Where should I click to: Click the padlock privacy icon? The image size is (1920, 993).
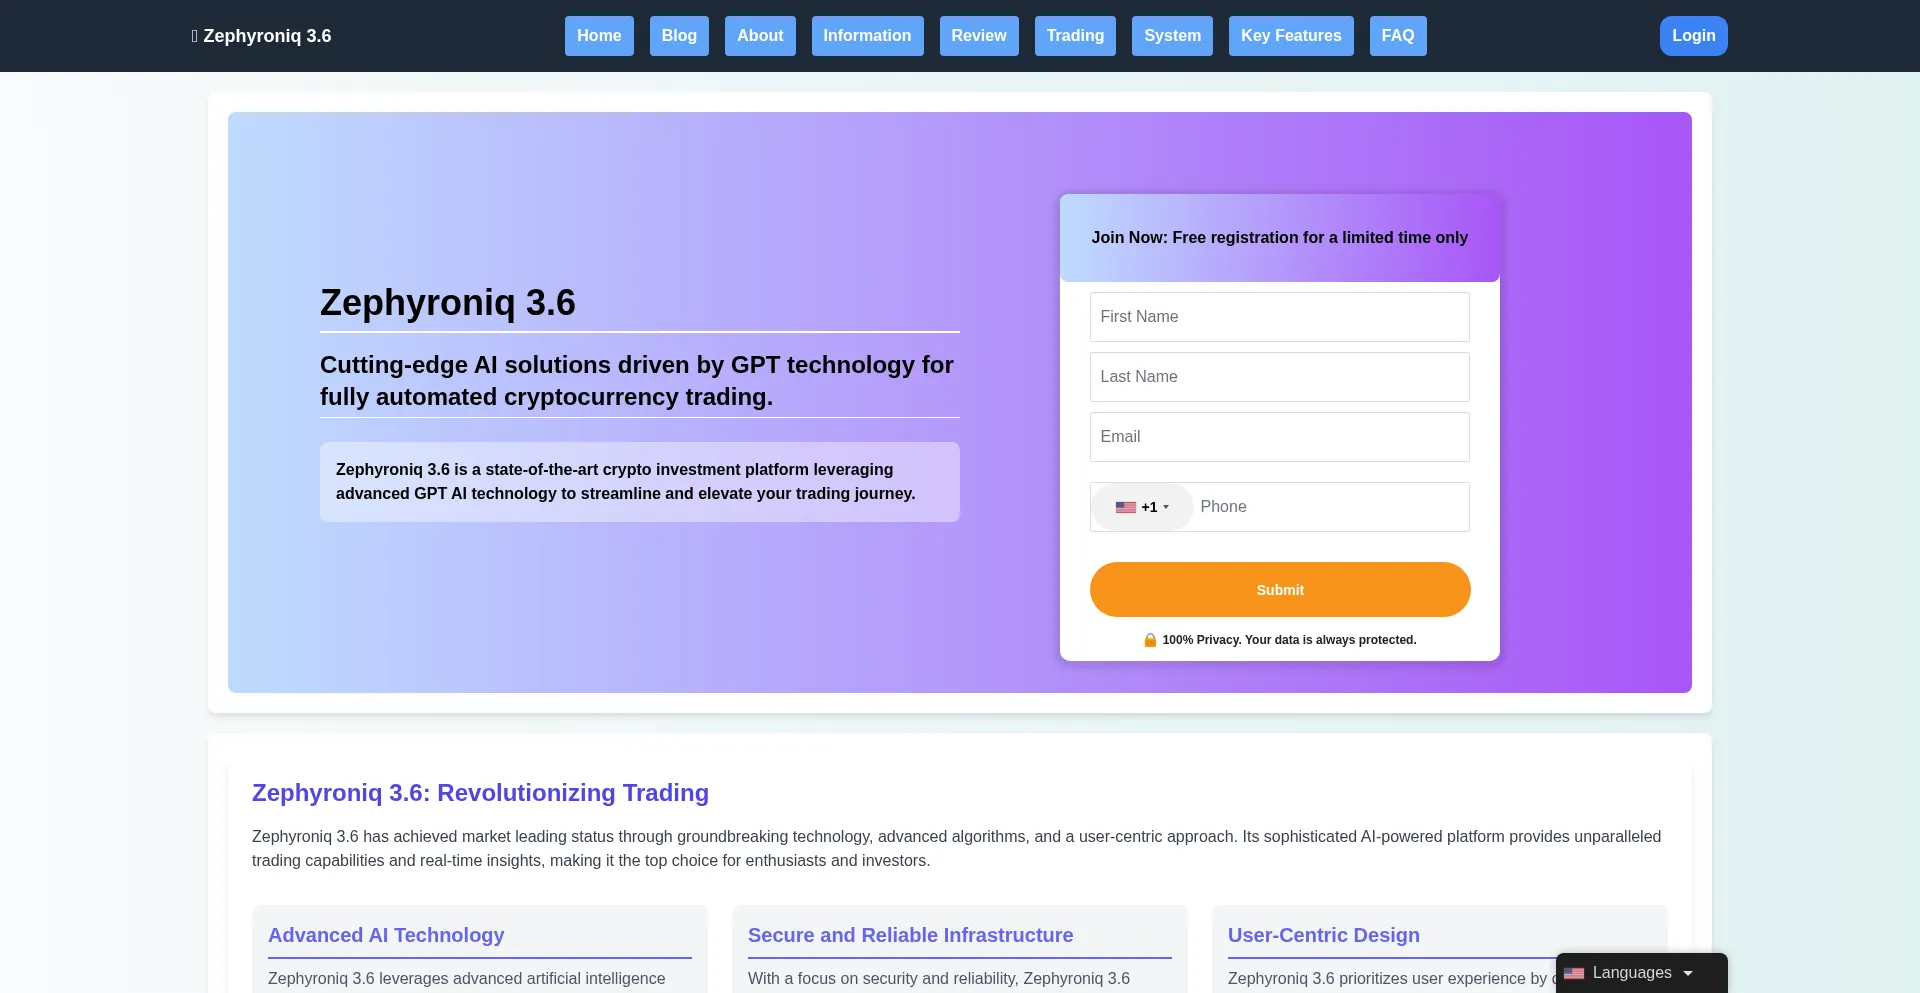[1150, 640]
